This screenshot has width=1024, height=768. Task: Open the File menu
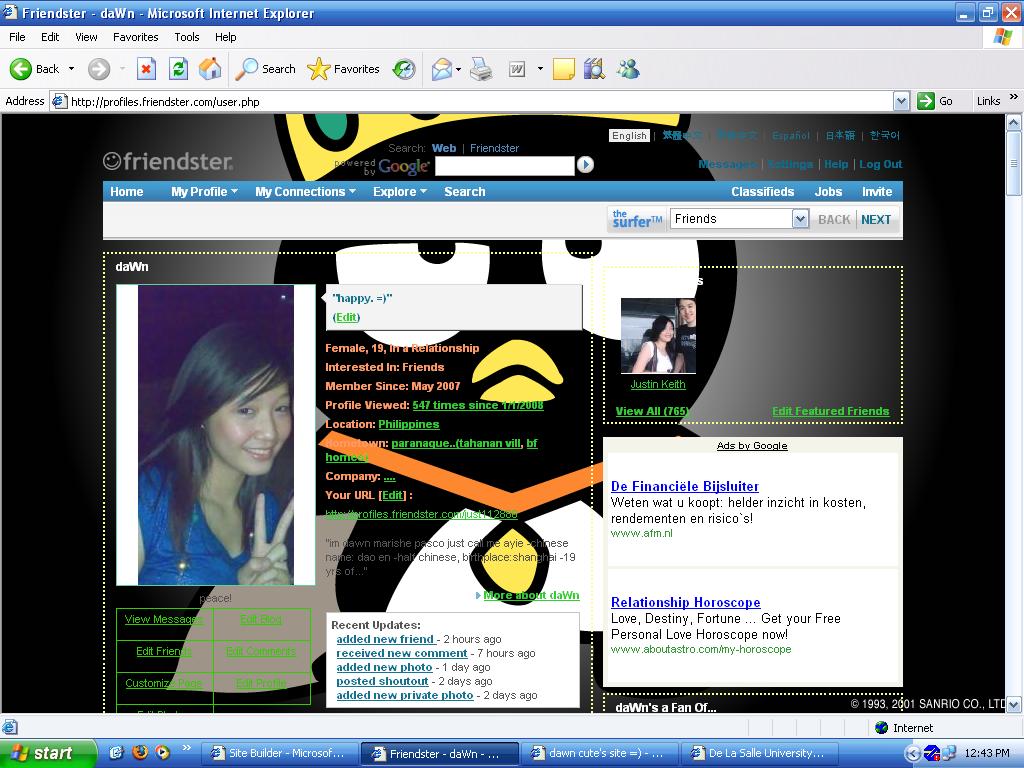(17, 37)
